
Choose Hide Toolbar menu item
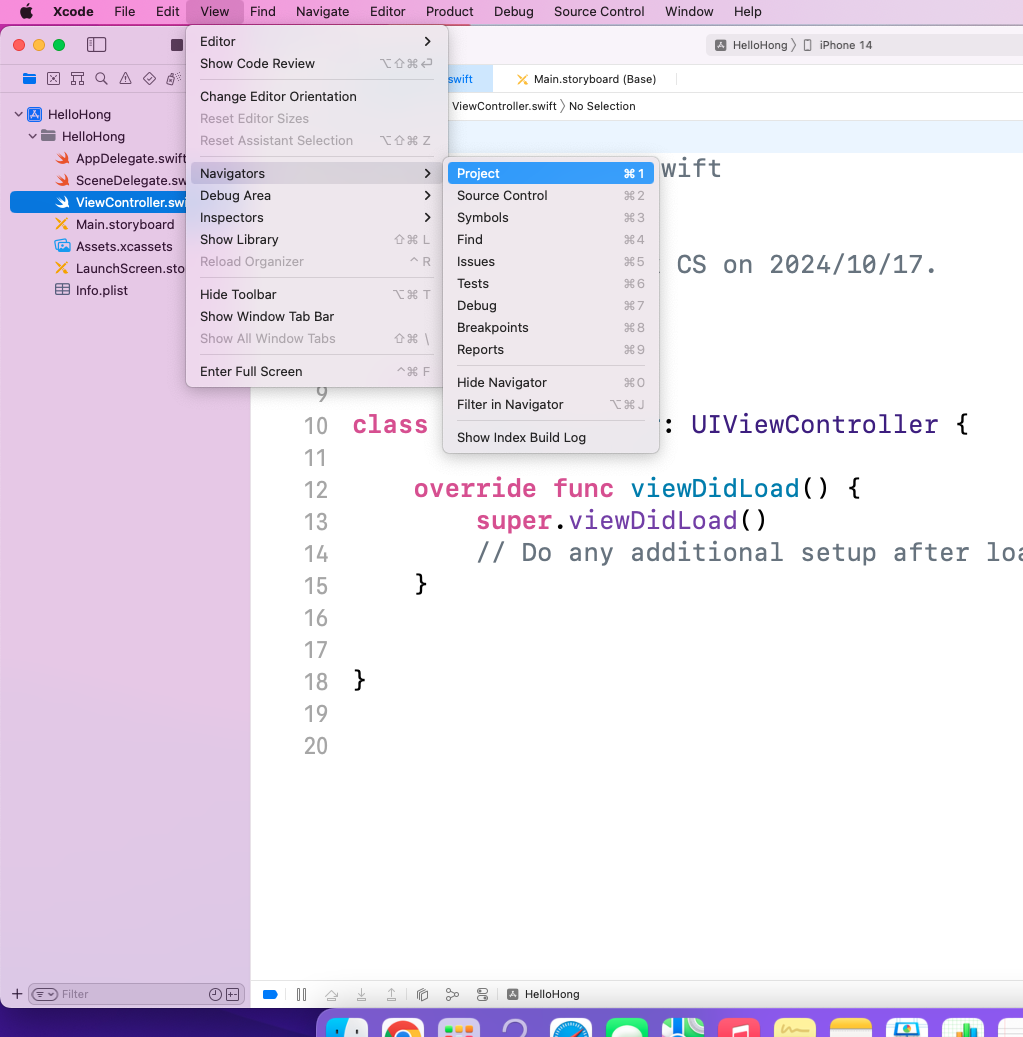(316, 294)
